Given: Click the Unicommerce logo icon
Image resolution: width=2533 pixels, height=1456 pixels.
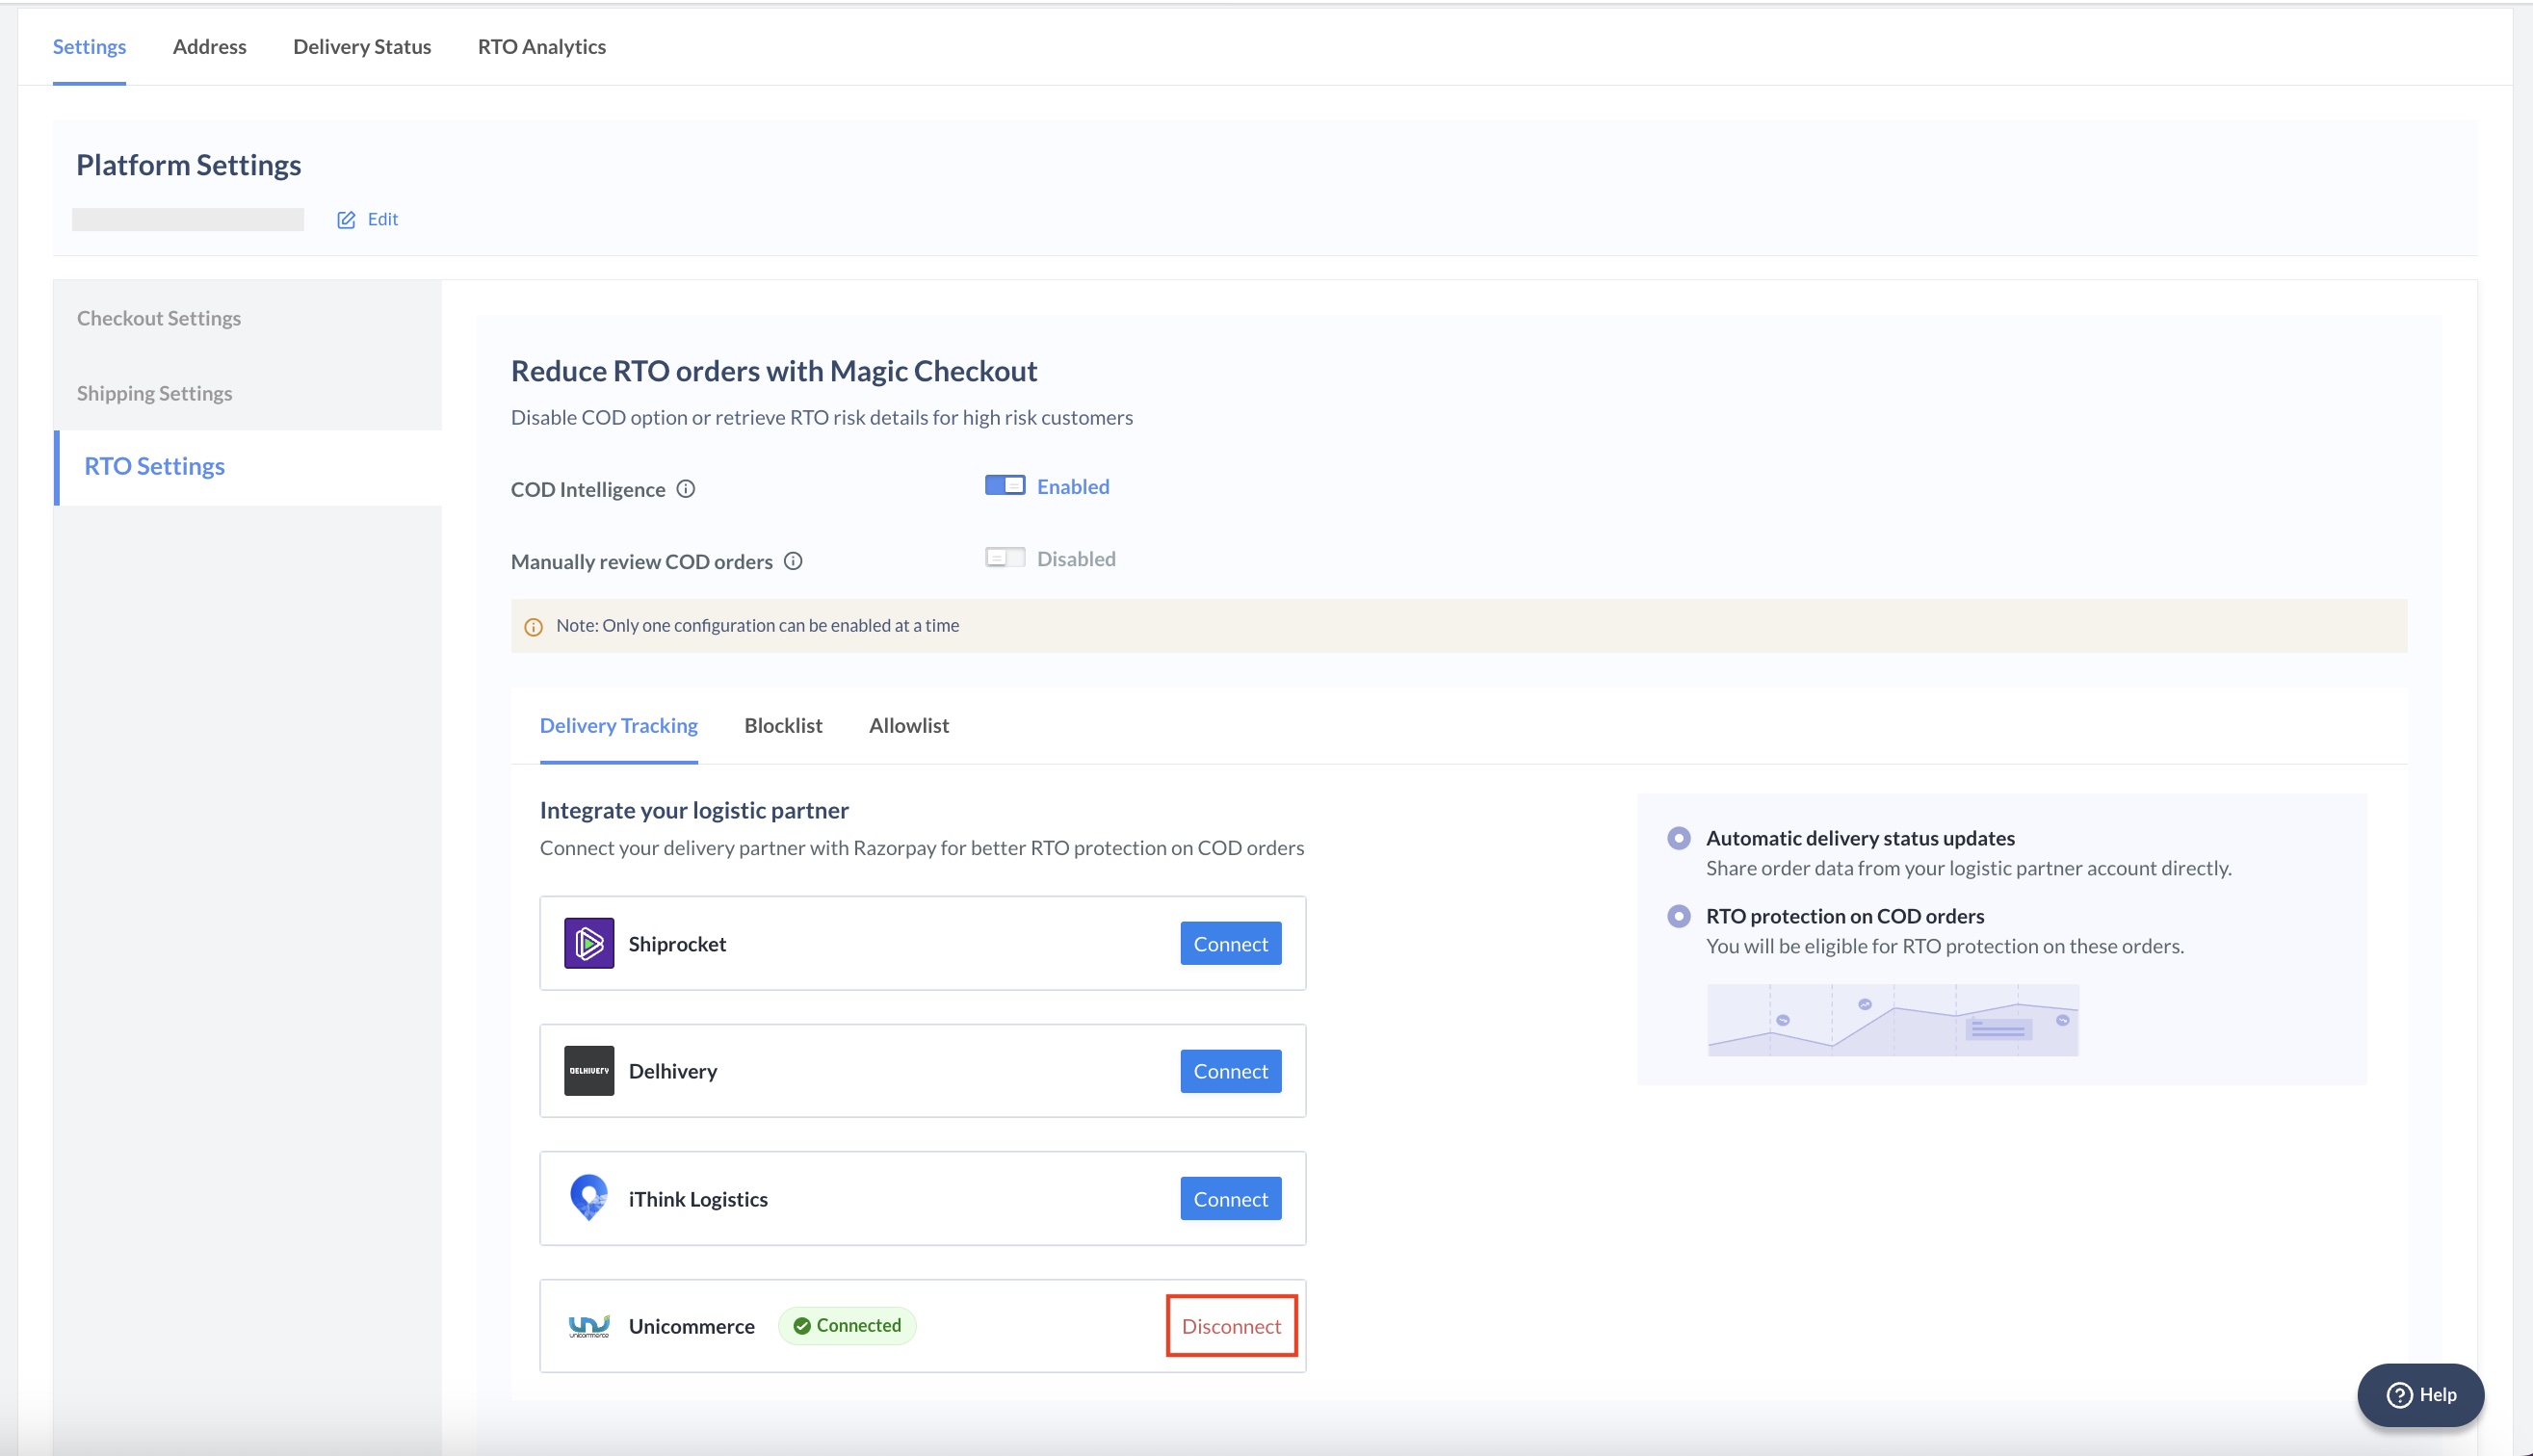Looking at the screenshot, I should click(x=589, y=1326).
